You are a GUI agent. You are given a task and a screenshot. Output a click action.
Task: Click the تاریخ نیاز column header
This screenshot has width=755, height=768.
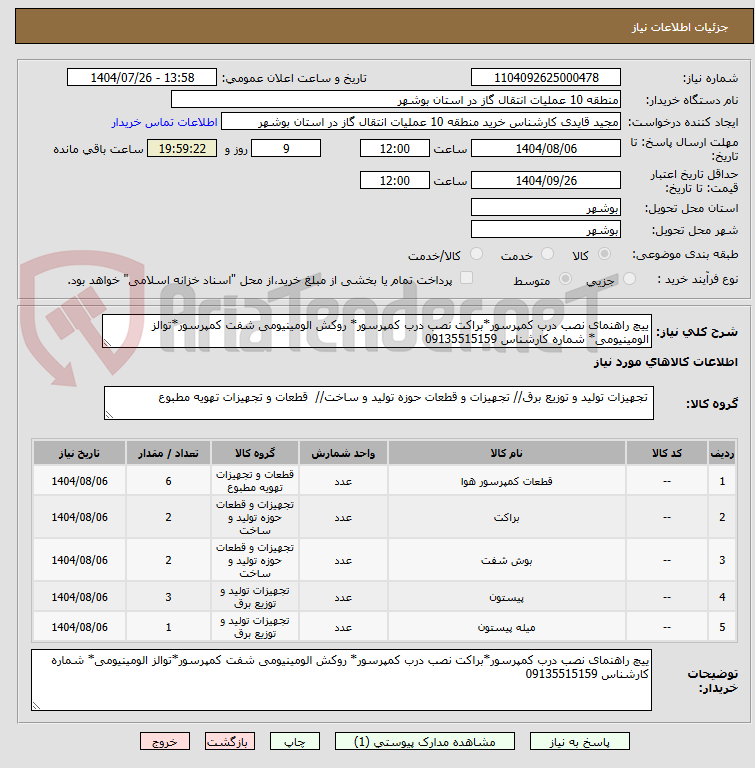(79, 453)
